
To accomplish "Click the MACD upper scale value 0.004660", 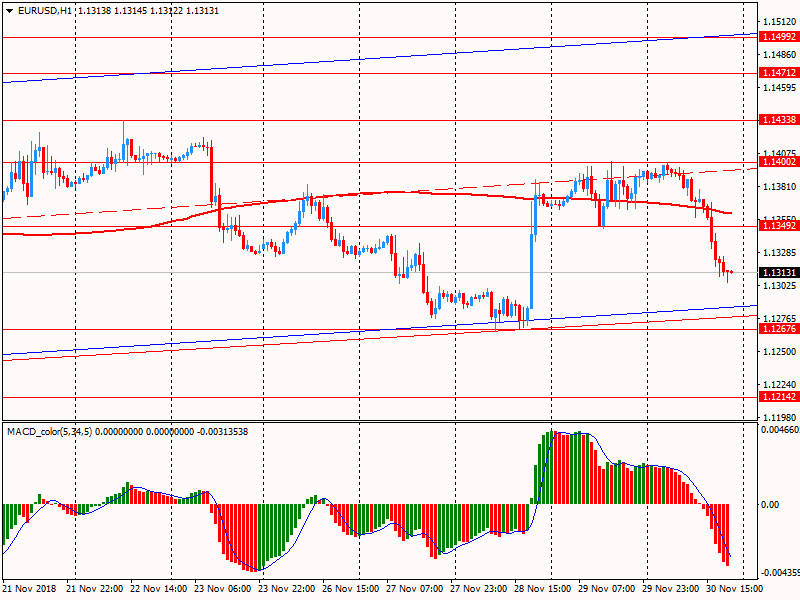I will (780, 430).
